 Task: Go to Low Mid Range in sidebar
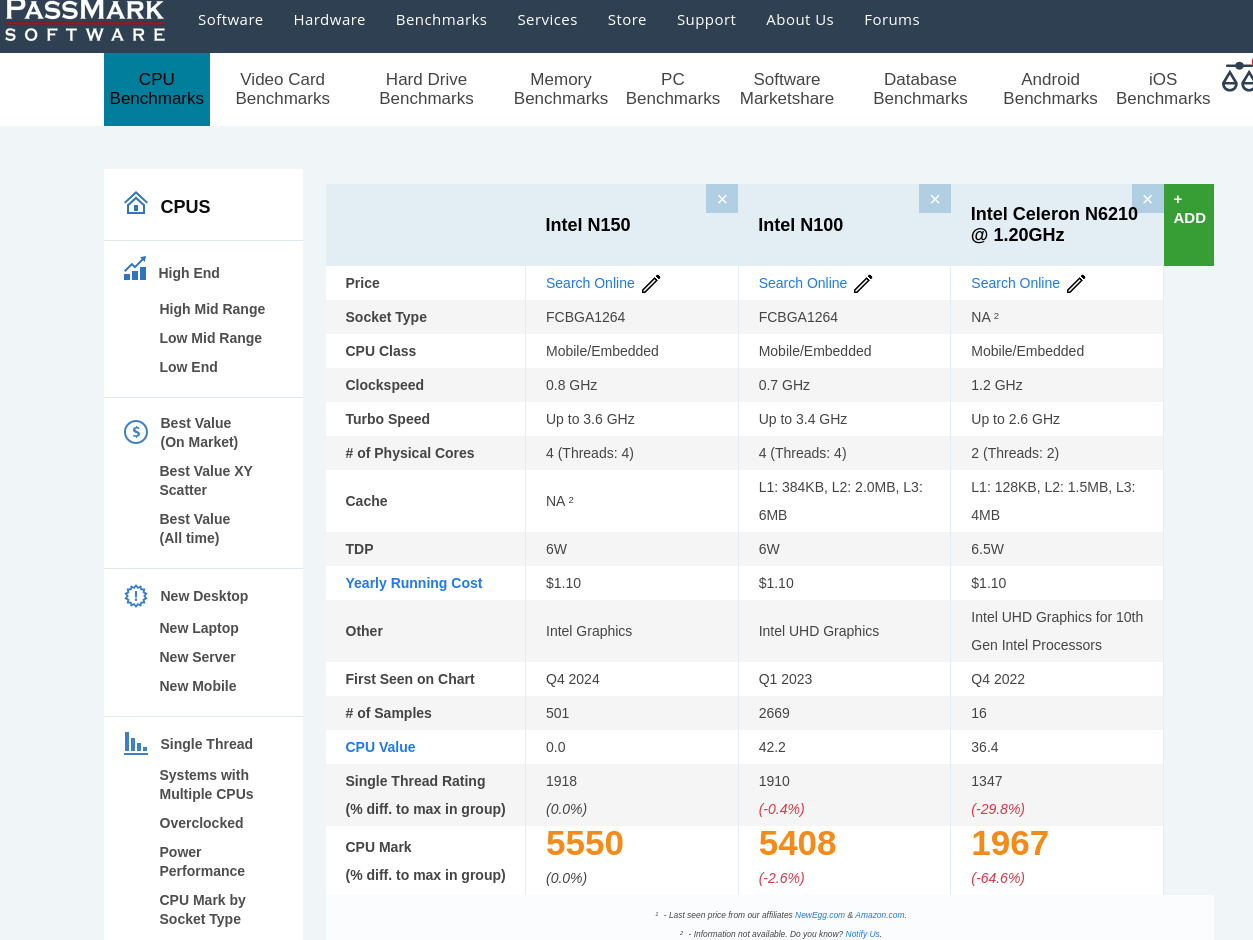pos(210,338)
